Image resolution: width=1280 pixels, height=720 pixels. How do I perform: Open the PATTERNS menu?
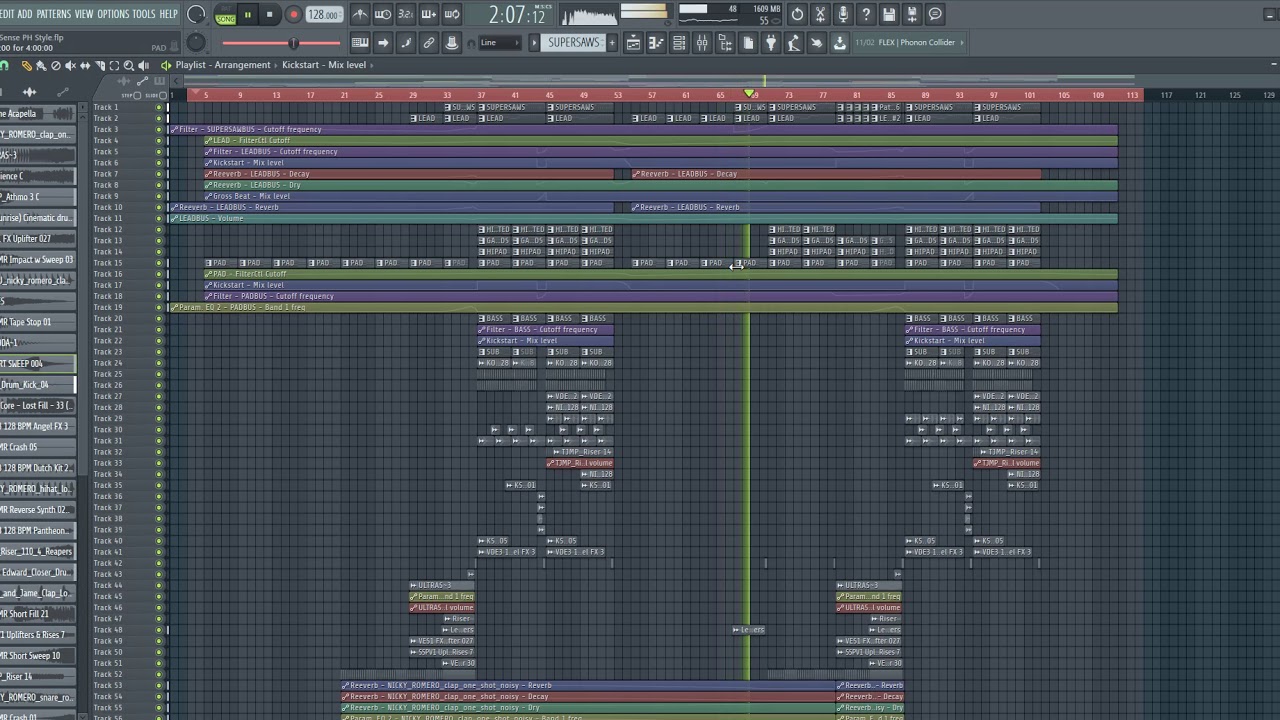click(x=53, y=14)
